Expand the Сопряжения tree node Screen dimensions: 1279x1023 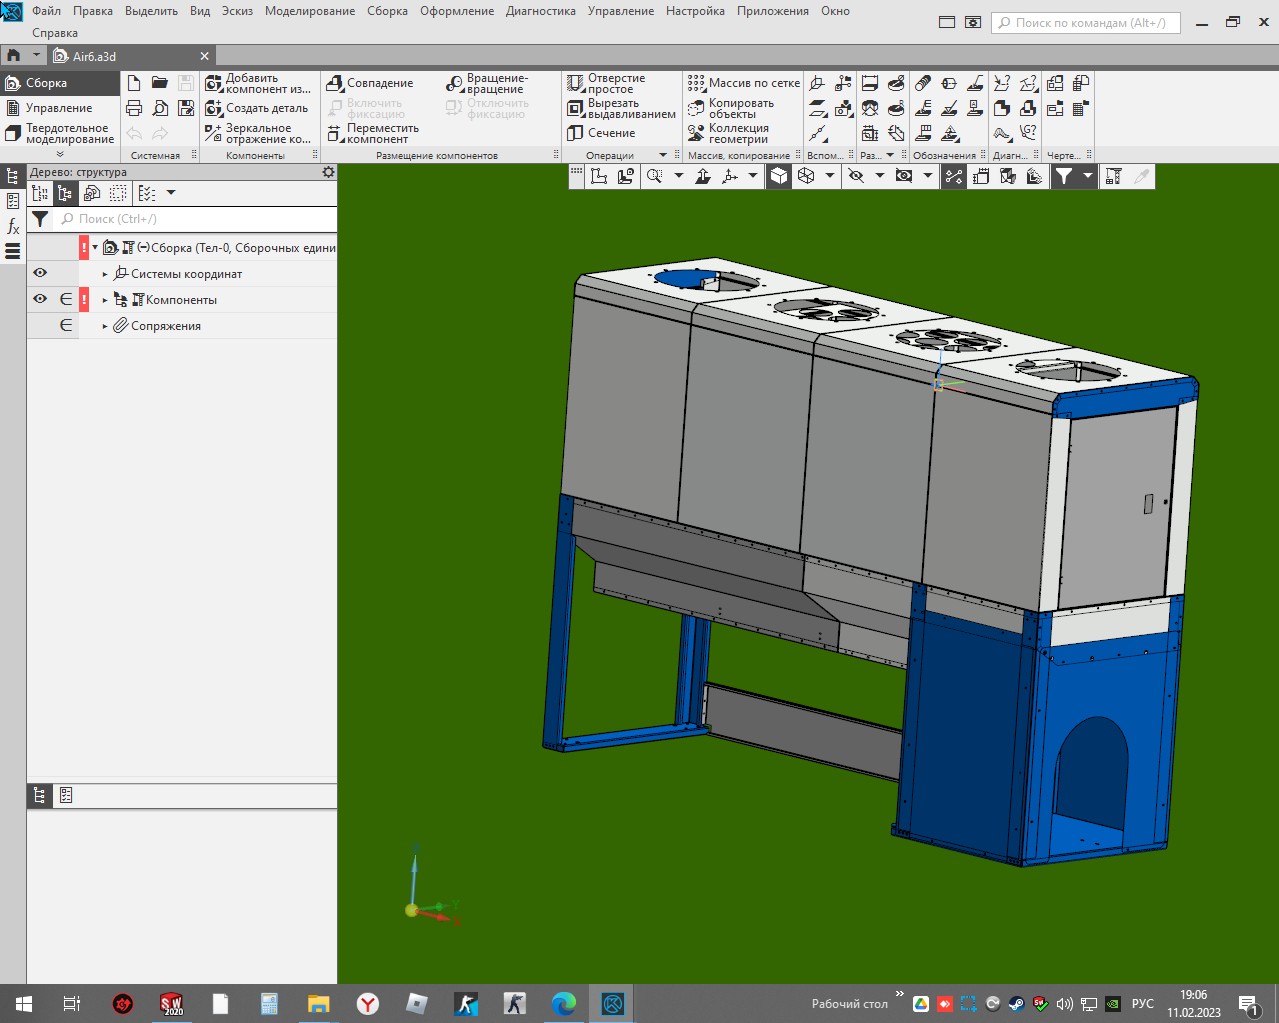tap(105, 326)
